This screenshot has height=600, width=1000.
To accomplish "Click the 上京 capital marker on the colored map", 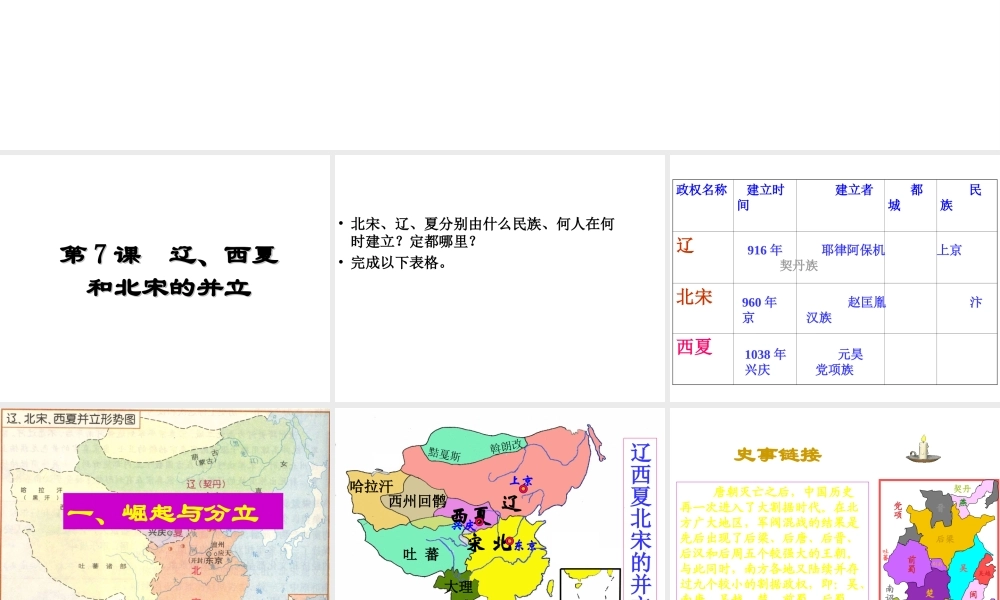I will coord(523,489).
